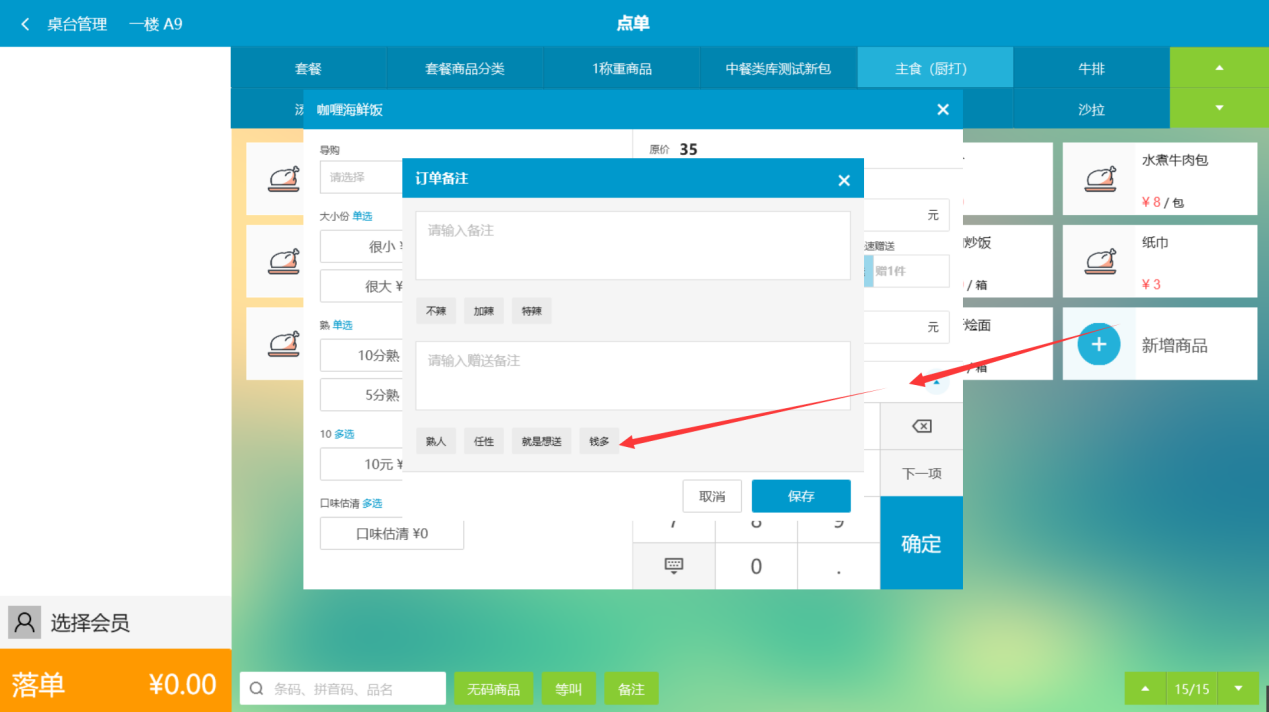The width and height of the screenshot is (1269, 712).
Task: Tap the plus icon for 新增商品
Action: tap(1099, 344)
